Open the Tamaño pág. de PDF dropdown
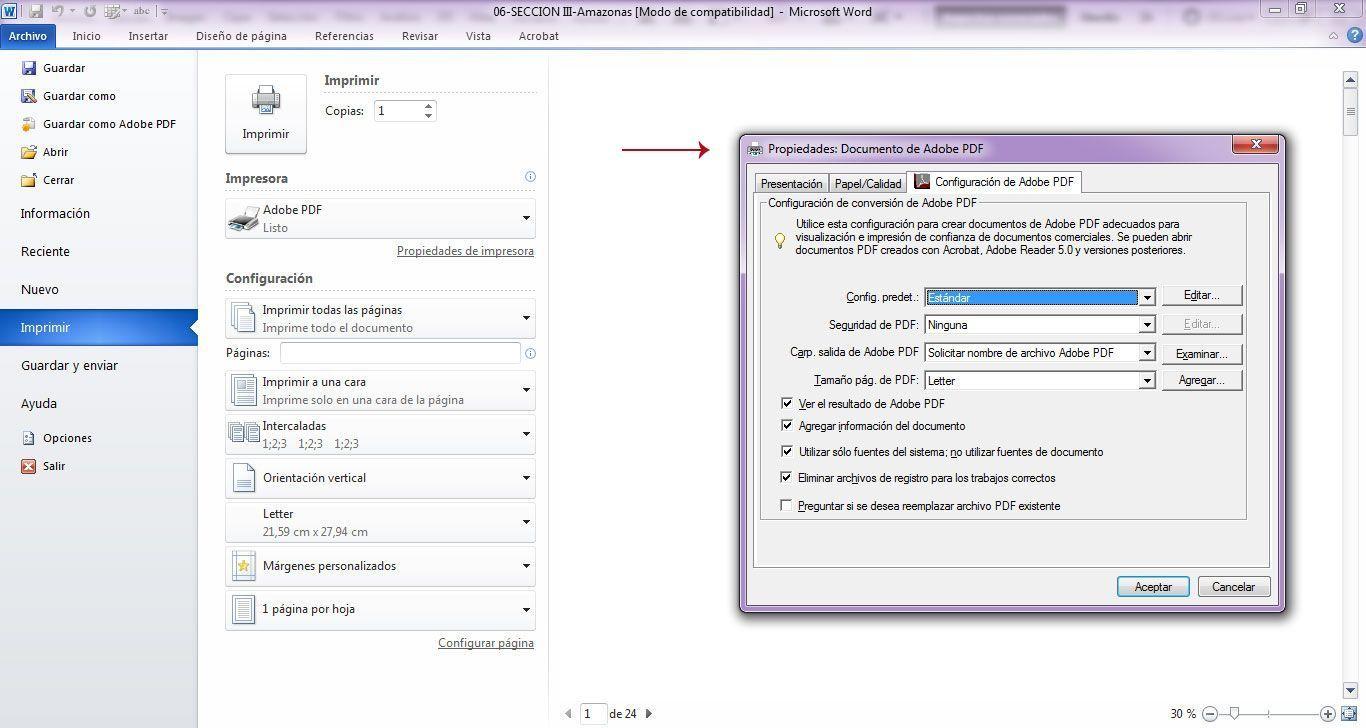Viewport: 1366px width, 728px height. tap(1146, 380)
